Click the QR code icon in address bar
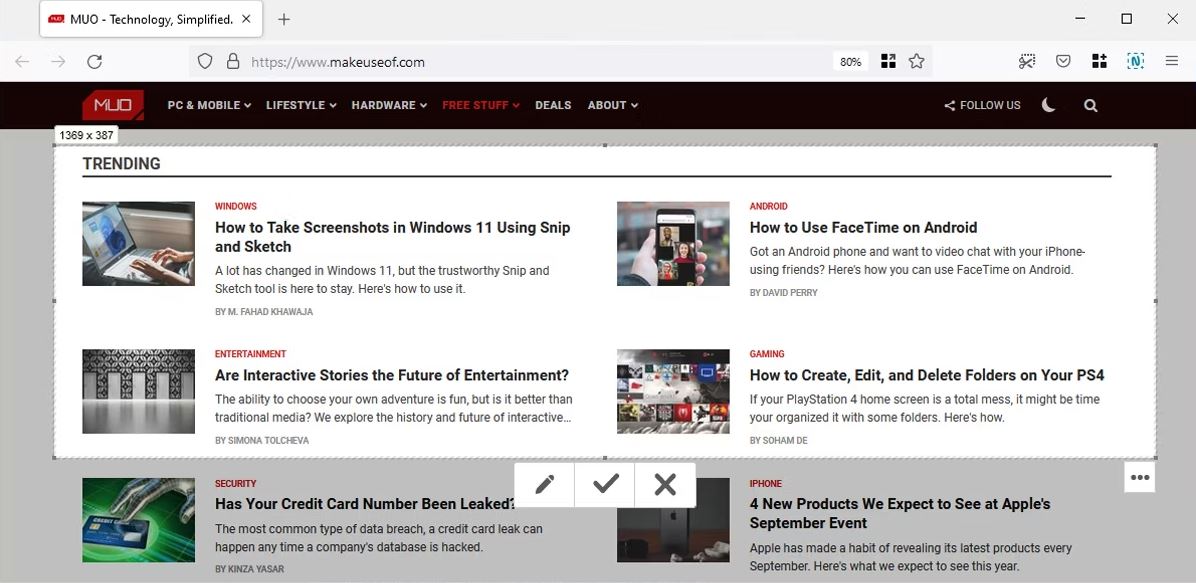The image size is (1196, 583). tap(888, 62)
